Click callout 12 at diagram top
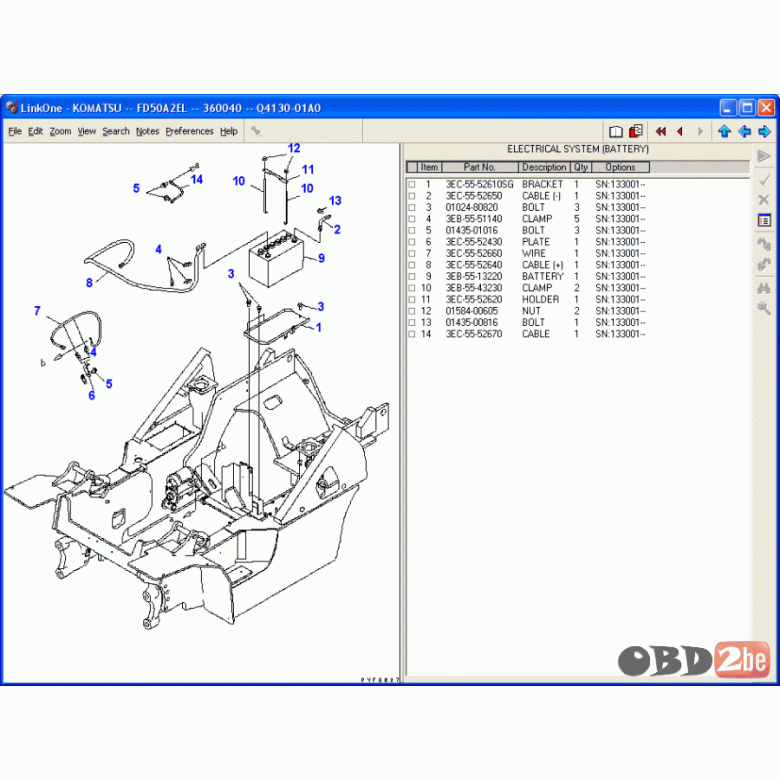Viewport: 780px width, 780px height. tap(294, 148)
